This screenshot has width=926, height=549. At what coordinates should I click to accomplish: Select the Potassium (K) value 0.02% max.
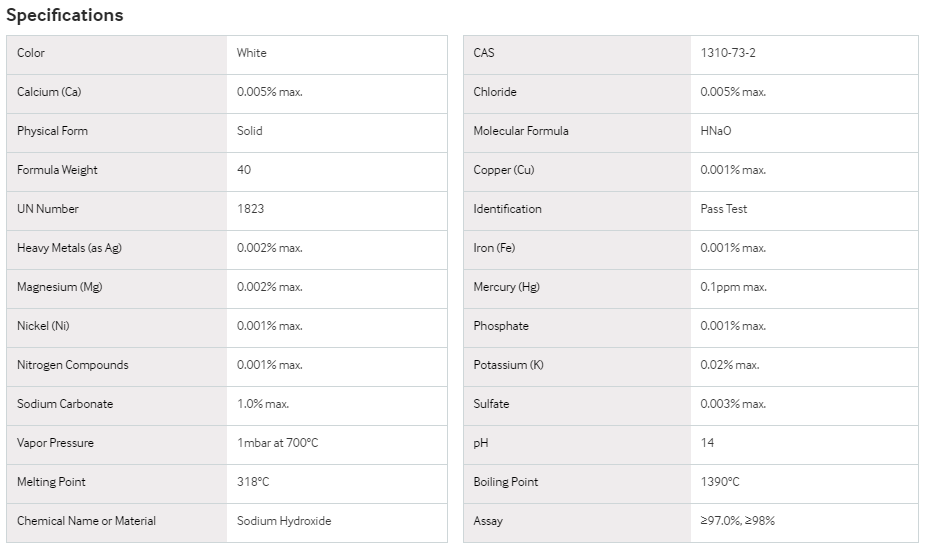click(x=730, y=365)
